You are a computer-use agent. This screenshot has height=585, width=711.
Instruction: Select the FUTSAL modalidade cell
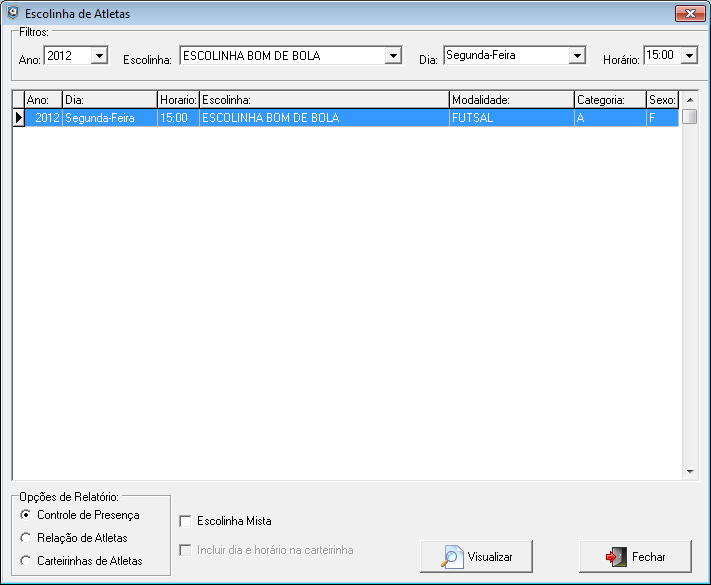click(511, 118)
